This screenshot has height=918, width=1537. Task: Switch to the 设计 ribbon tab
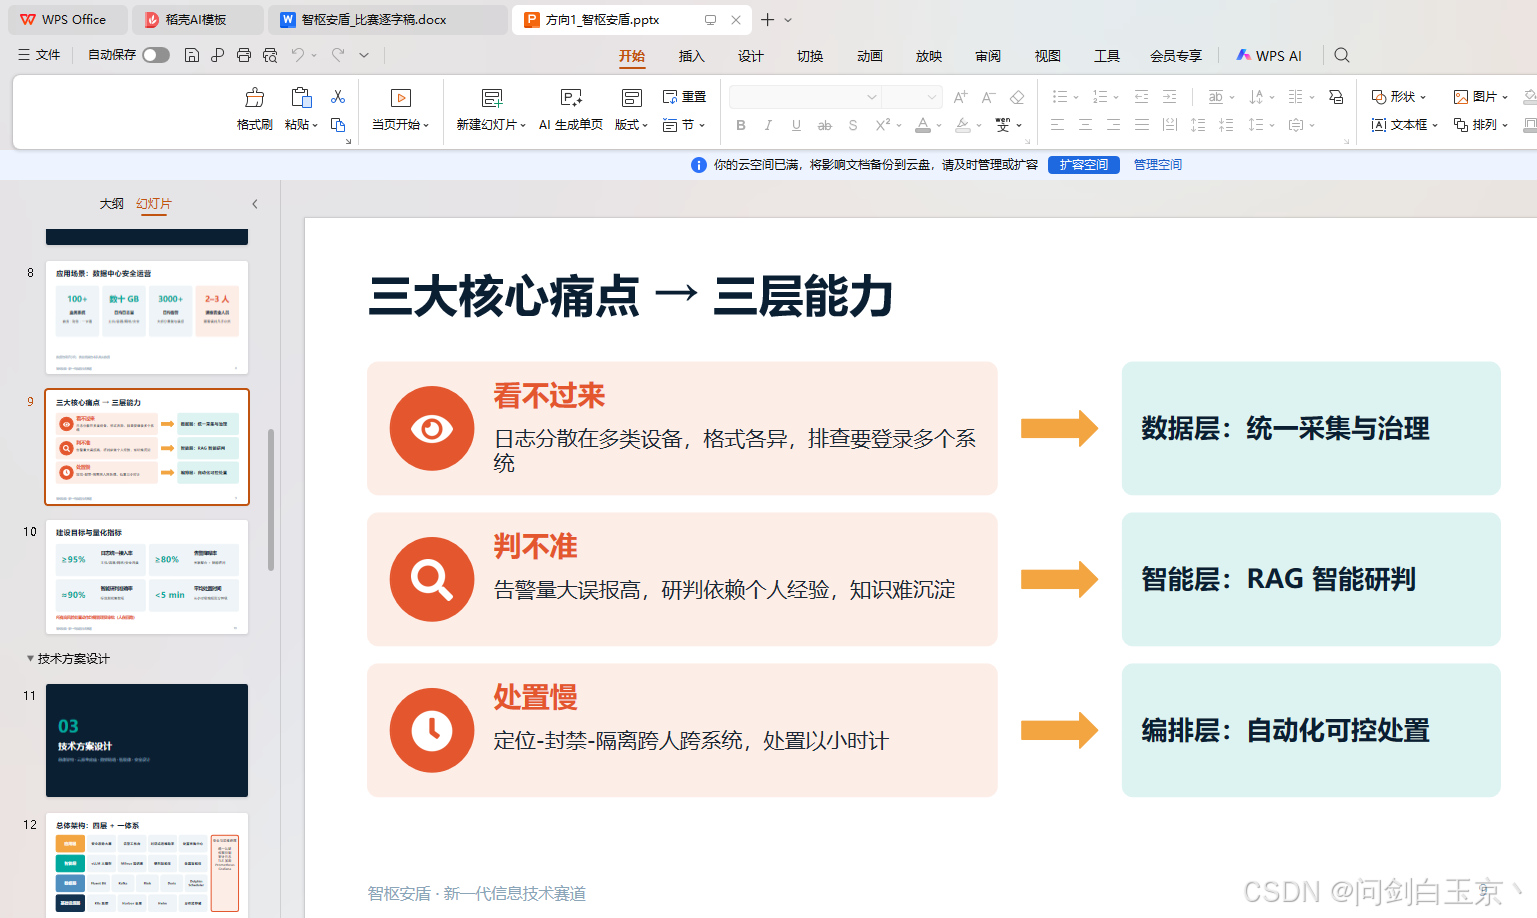tap(751, 56)
